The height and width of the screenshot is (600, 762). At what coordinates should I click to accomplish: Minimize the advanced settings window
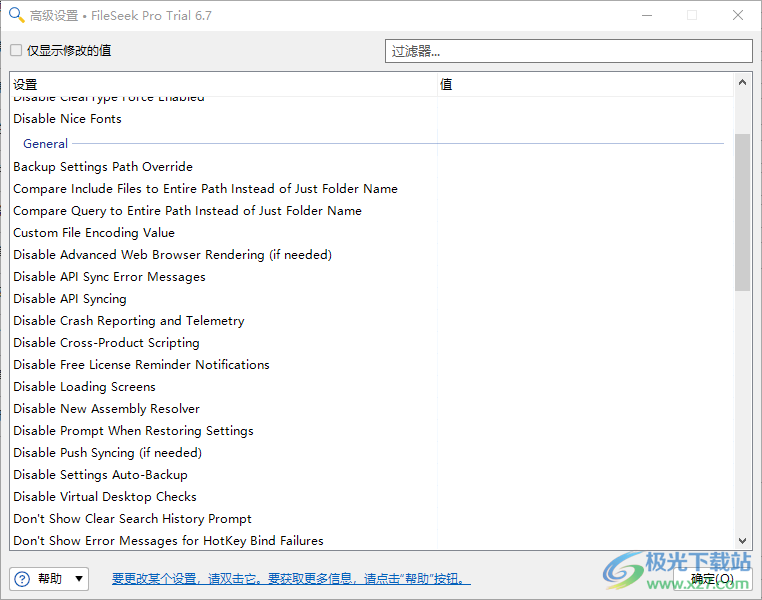pyautogui.click(x=647, y=16)
